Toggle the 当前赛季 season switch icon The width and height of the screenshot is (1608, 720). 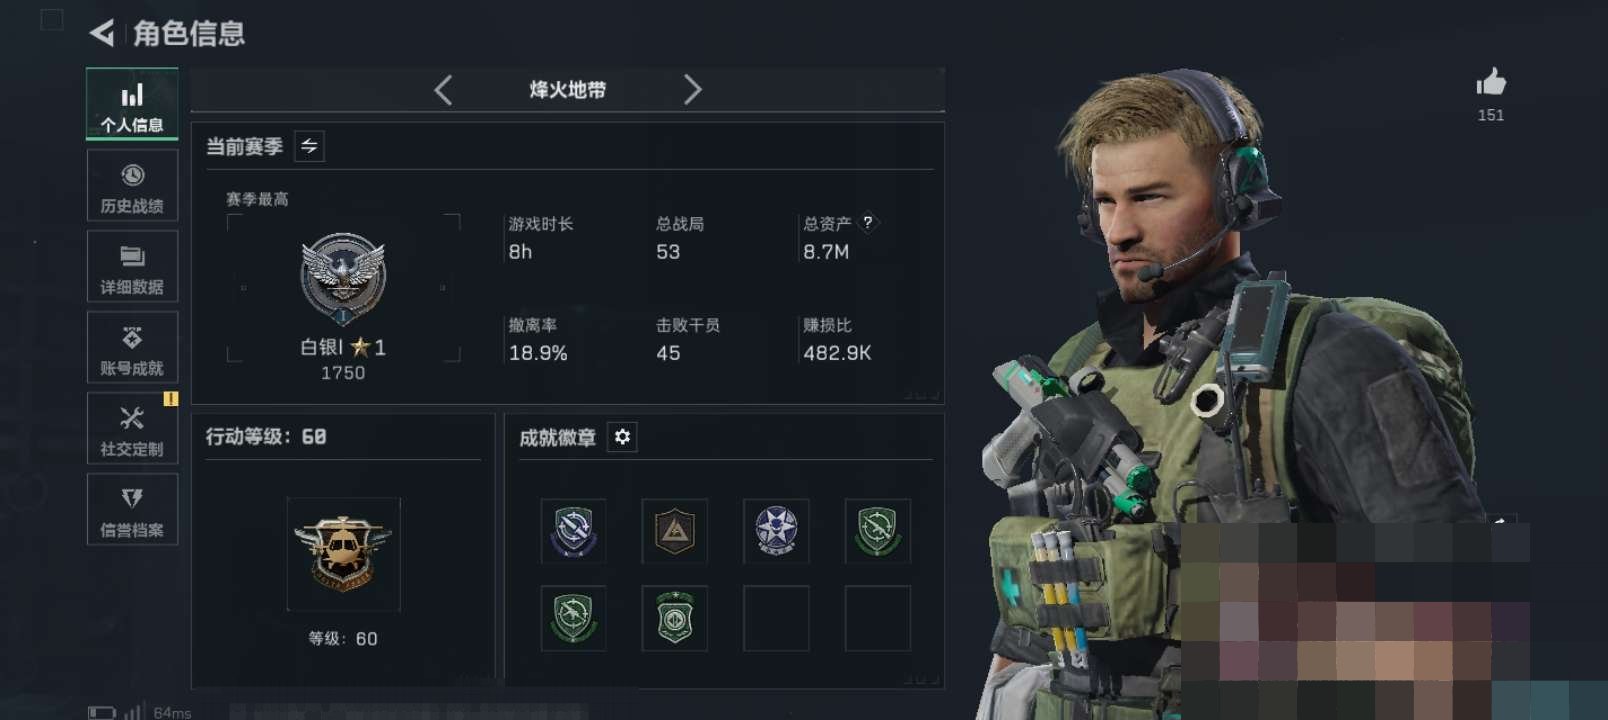(x=309, y=147)
